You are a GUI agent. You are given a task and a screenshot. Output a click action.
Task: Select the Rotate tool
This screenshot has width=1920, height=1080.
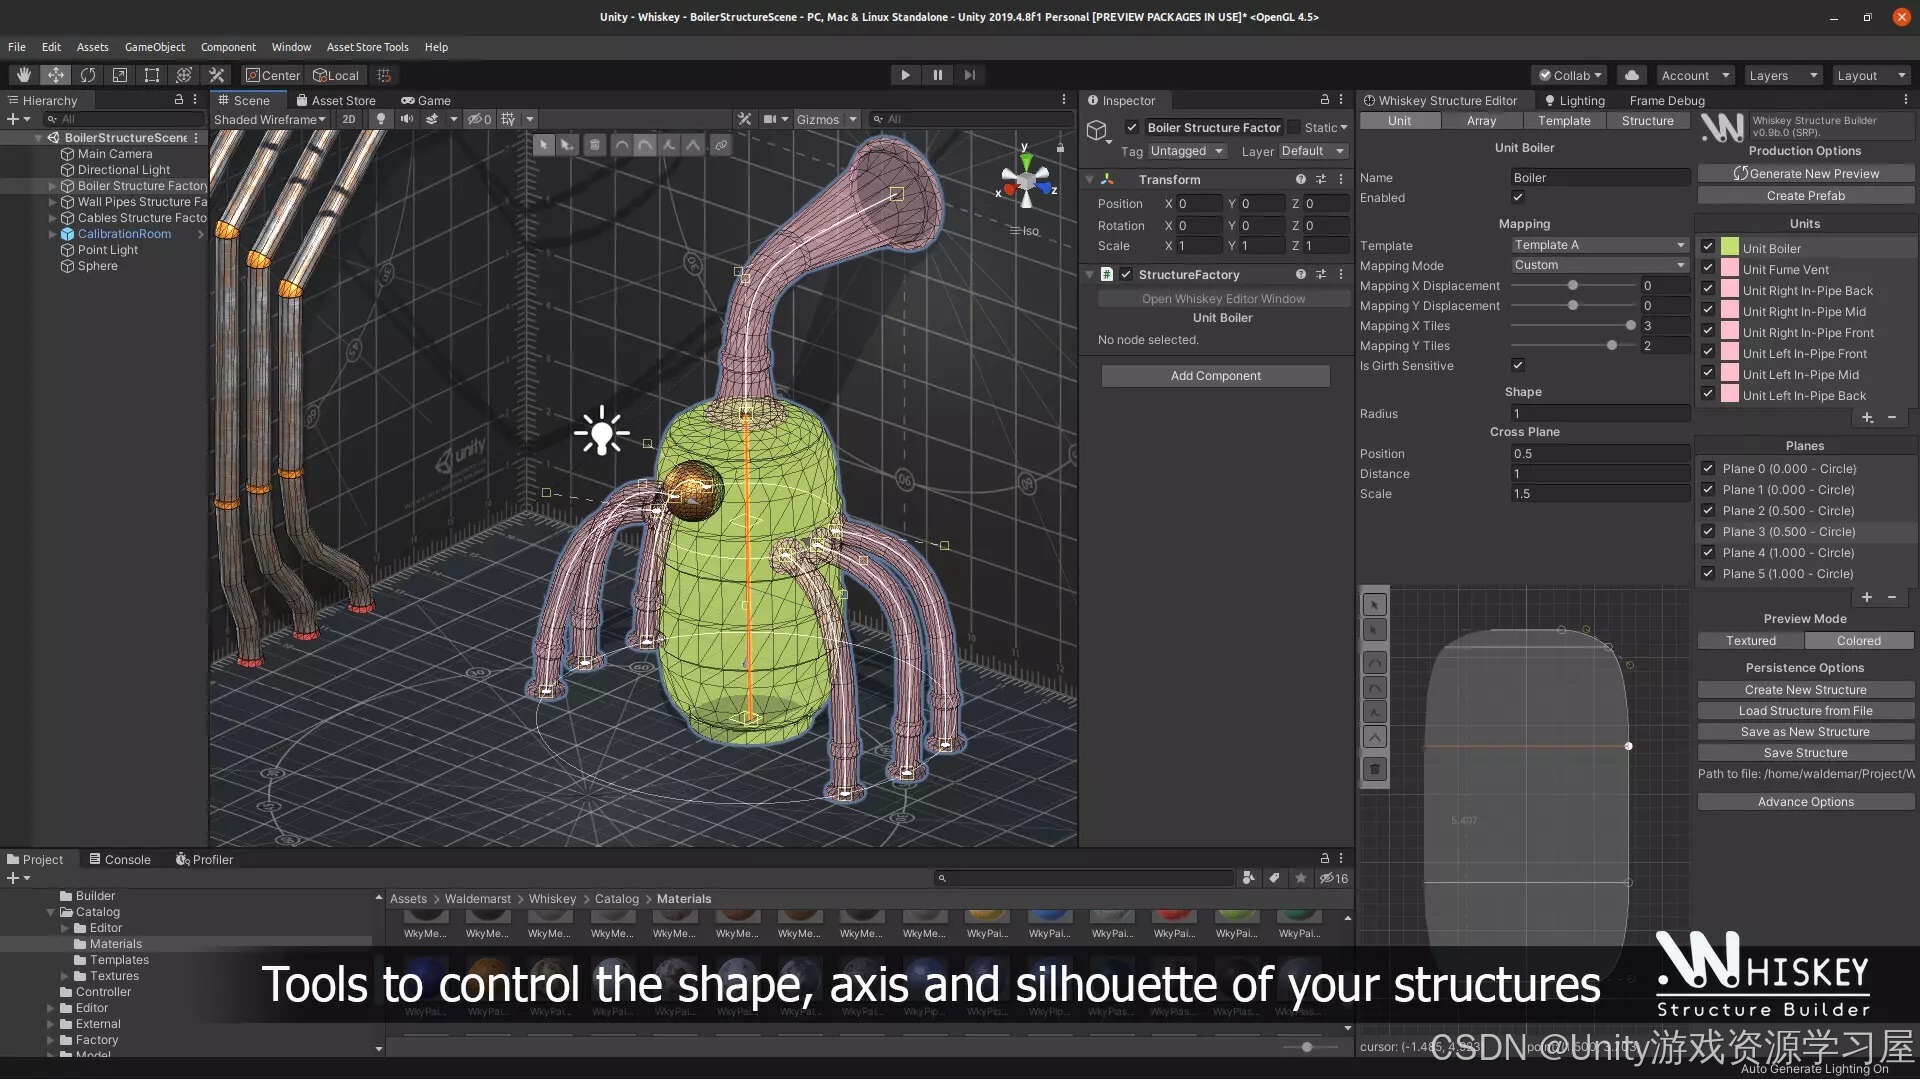88,75
